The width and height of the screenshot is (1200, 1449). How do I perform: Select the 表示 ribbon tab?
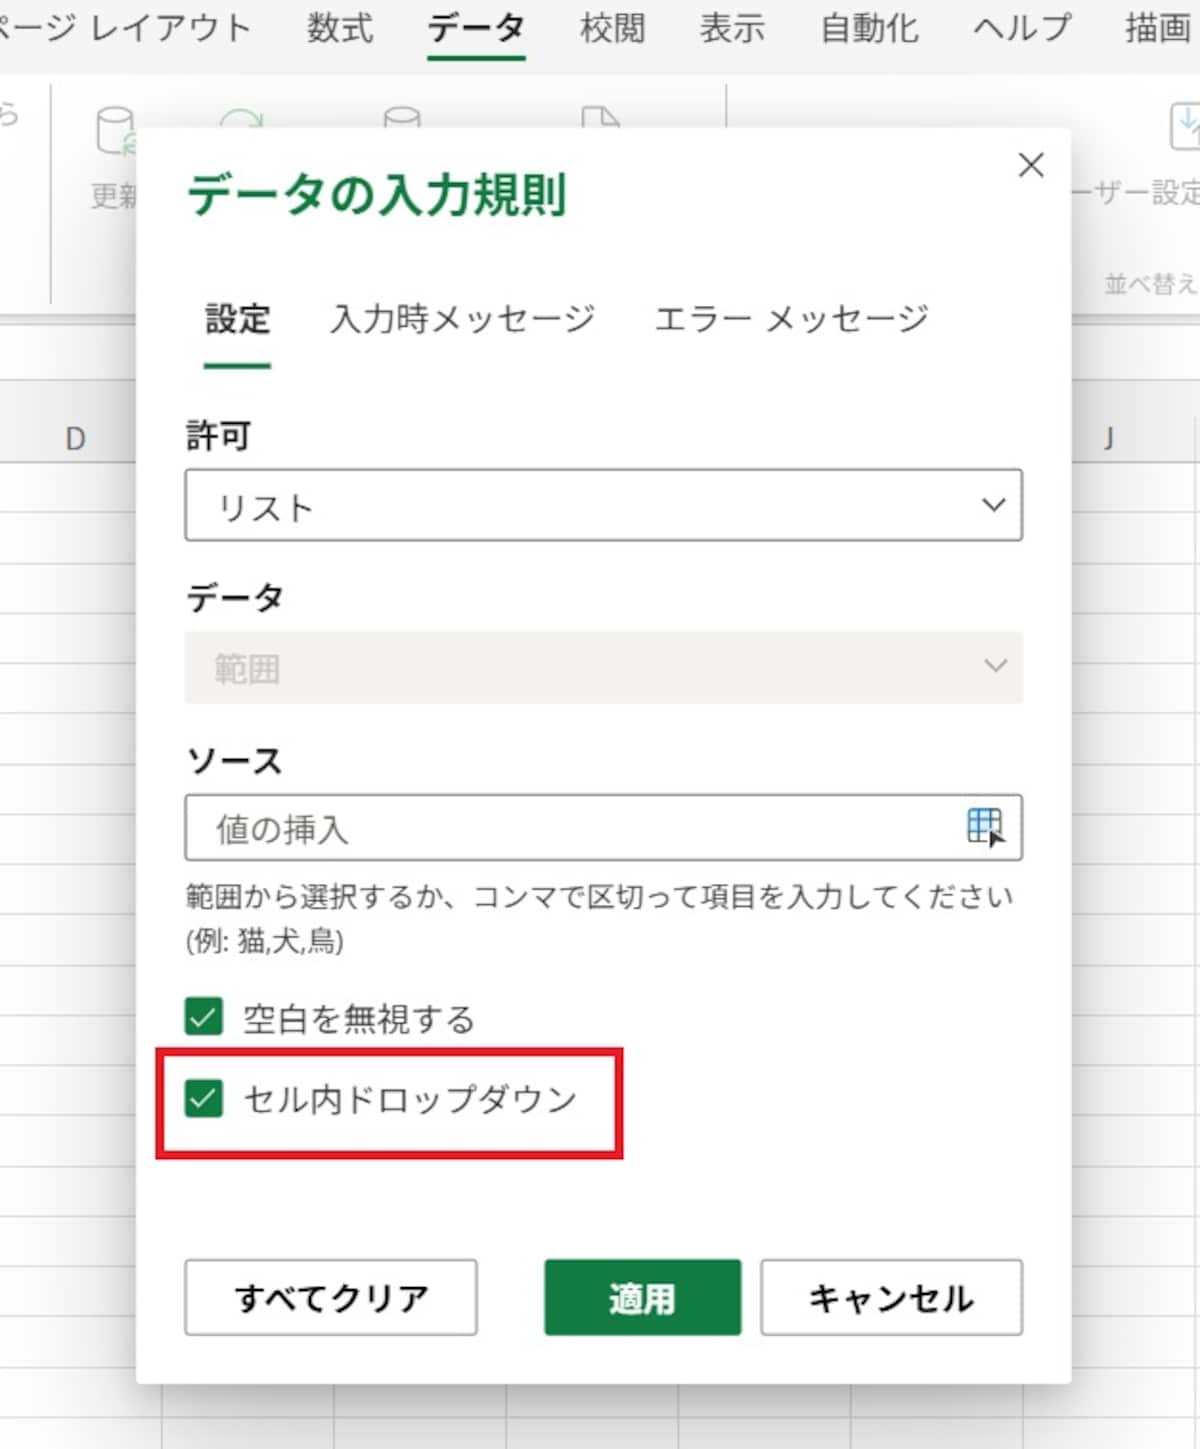point(733,28)
